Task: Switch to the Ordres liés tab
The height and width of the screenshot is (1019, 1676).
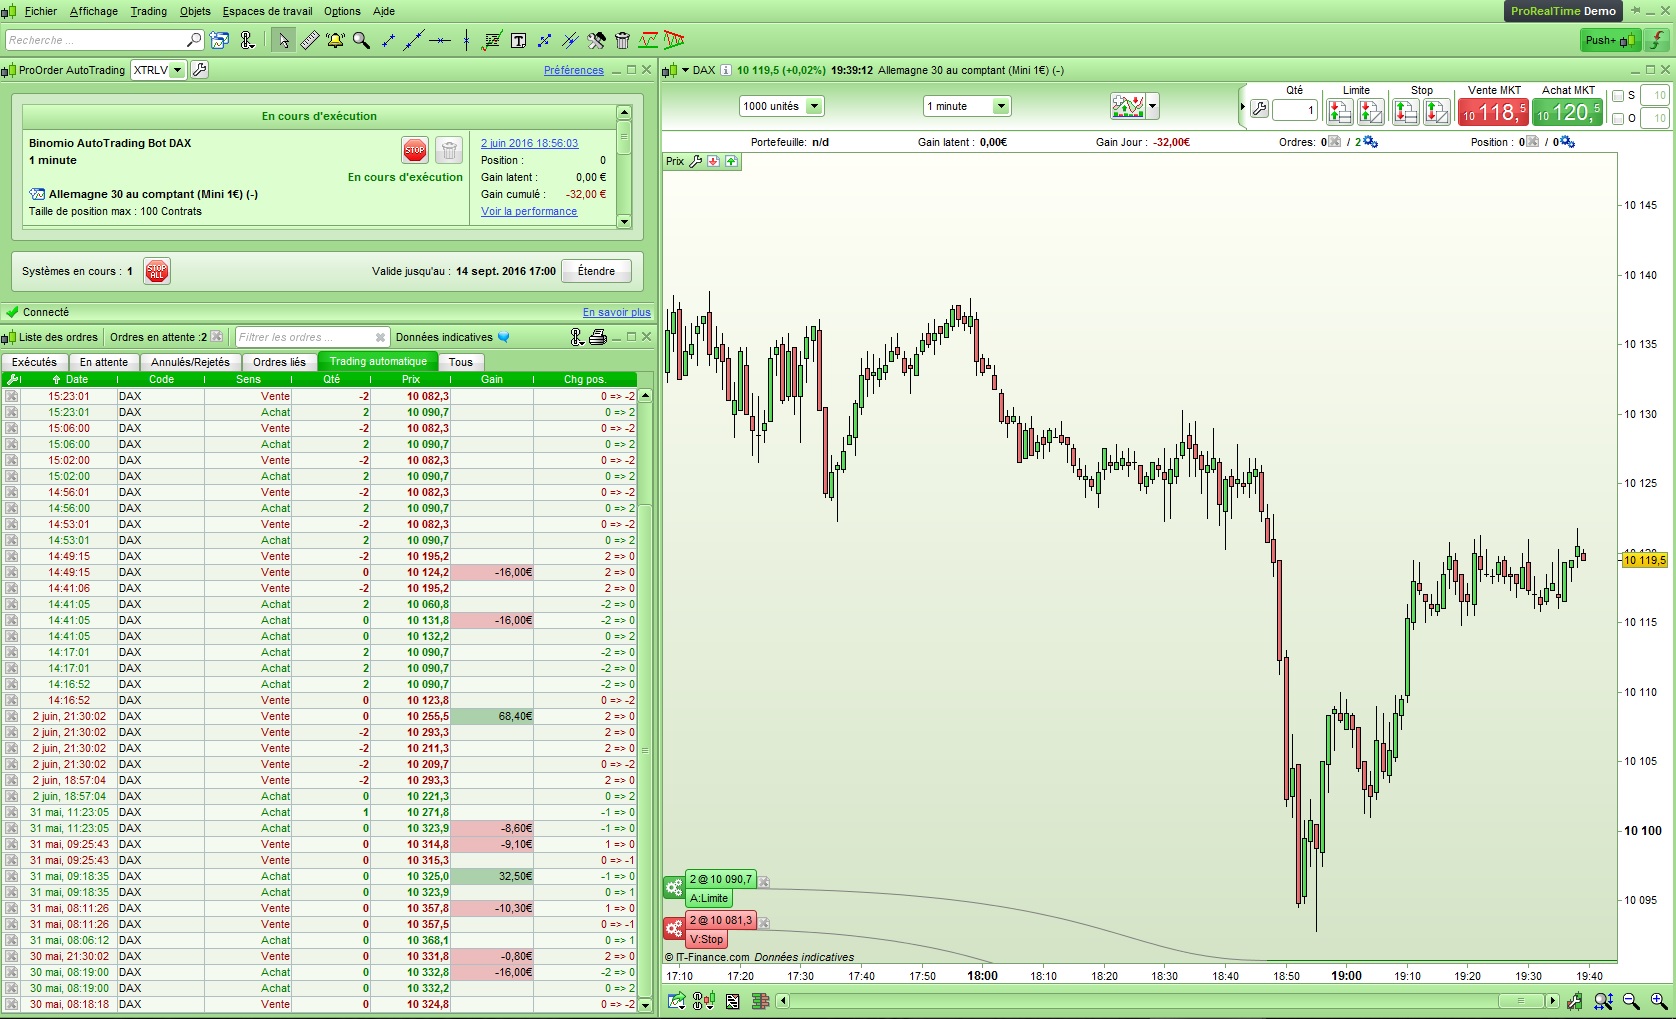Action: click(279, 362)
